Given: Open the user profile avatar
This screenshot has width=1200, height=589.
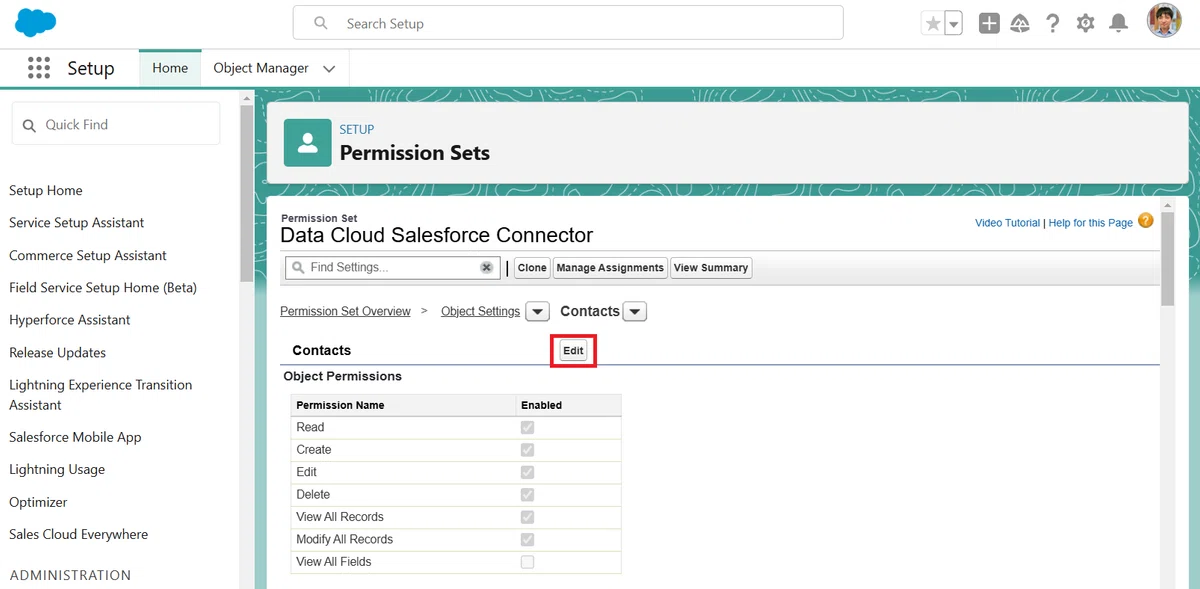Looking at the screenshot, I should (1164, 21).
